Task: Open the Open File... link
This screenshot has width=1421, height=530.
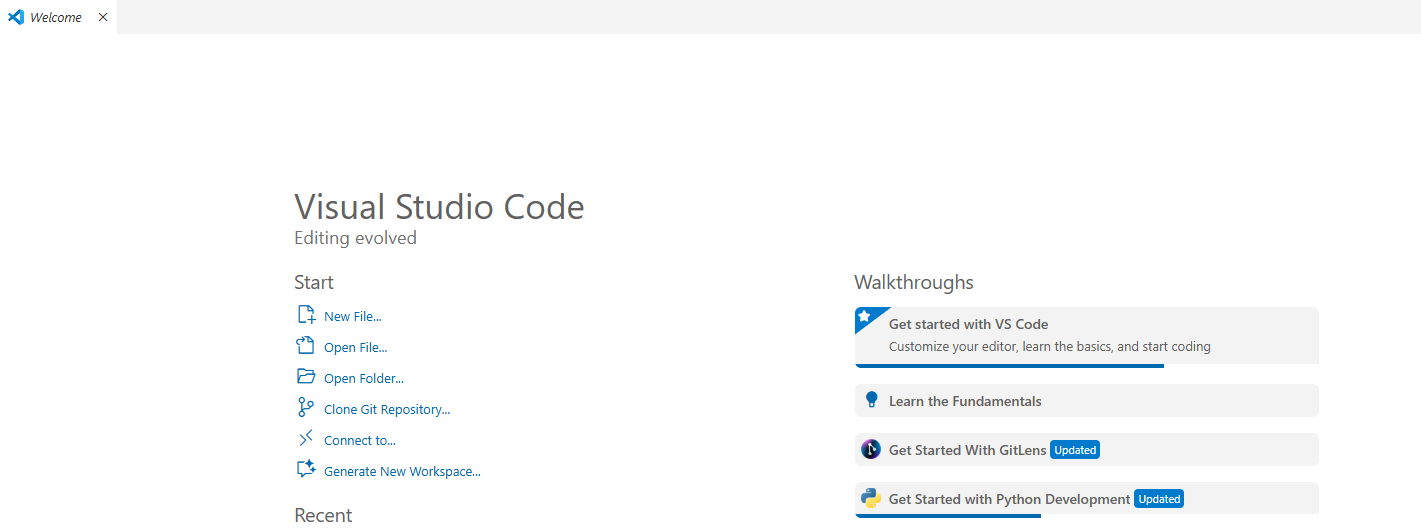Action: pyautogui.click(x=355, y=347)
